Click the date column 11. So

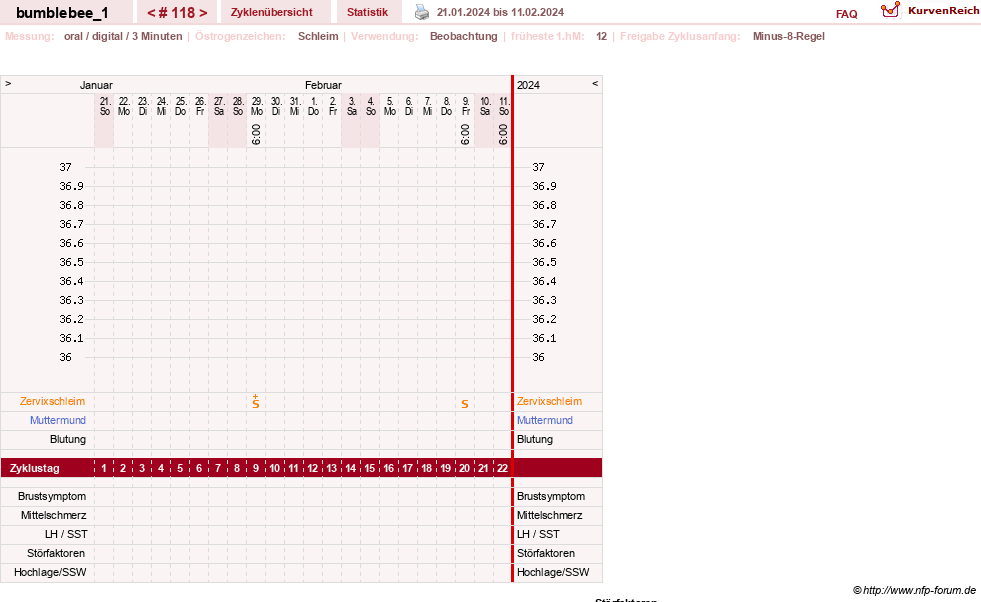(x=504, y=106)
